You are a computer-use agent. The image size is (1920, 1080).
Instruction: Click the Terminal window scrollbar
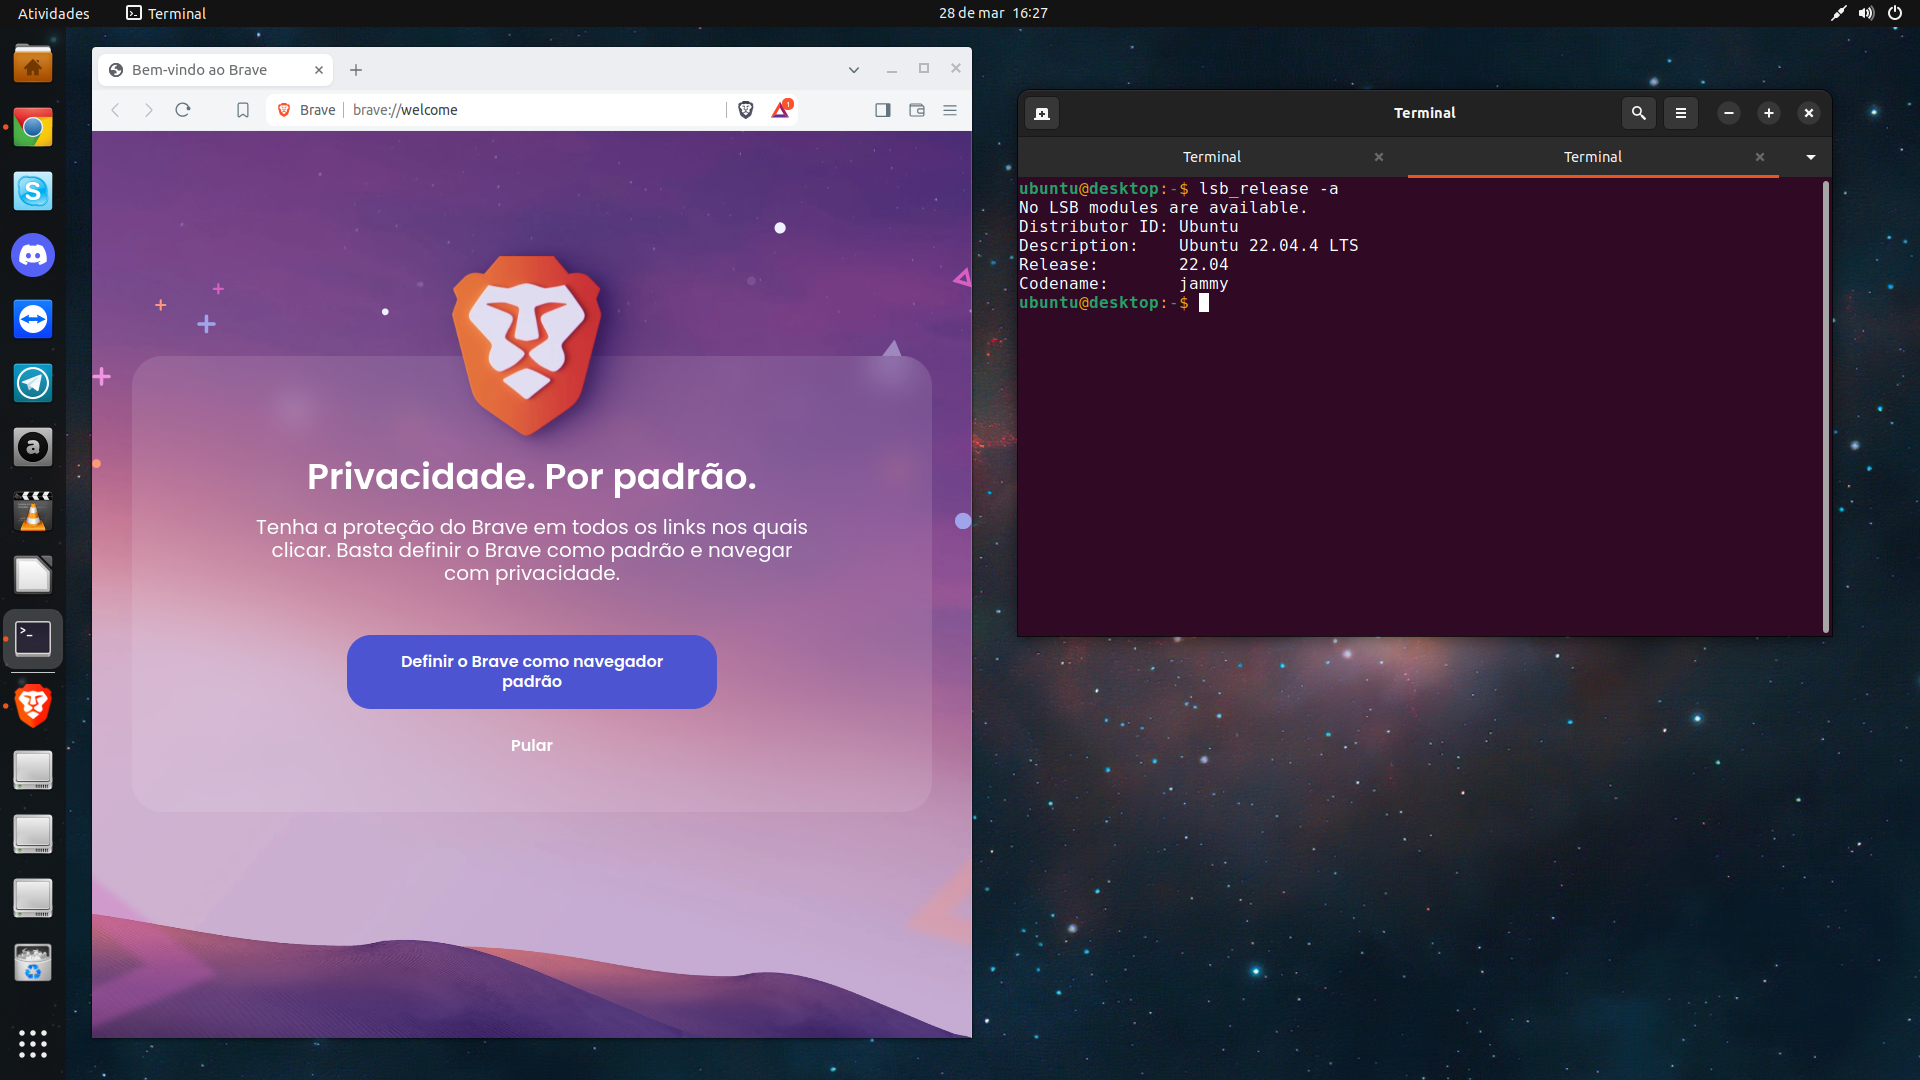click(1826, 406)
